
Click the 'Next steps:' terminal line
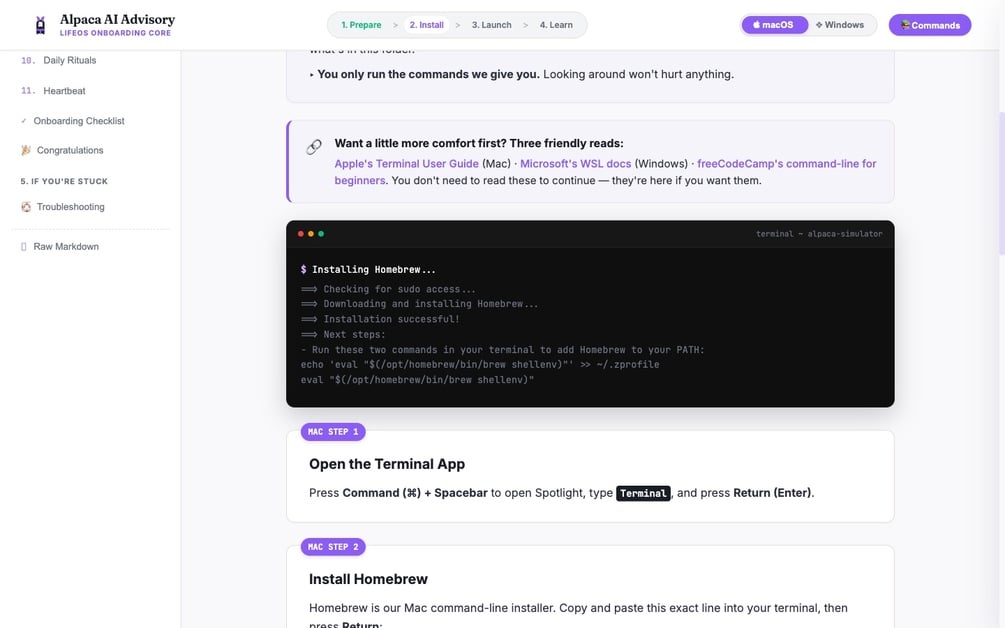pyautogui.click(x=343, y=335)
